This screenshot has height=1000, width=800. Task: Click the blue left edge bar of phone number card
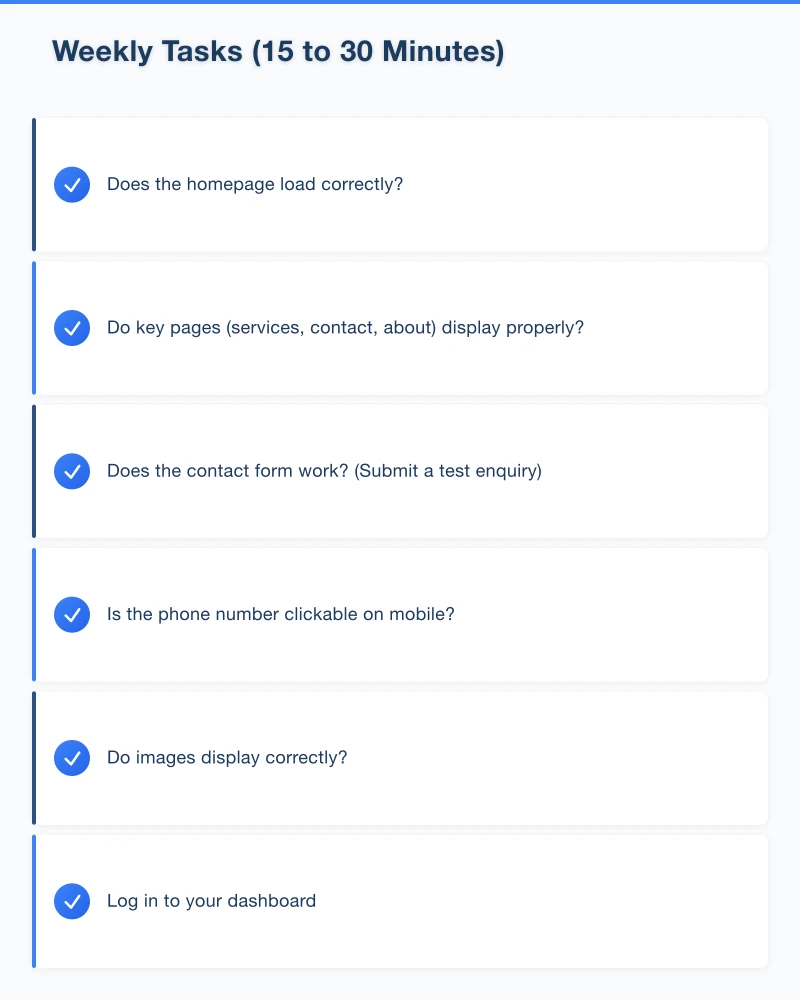(x=34, y=614)
